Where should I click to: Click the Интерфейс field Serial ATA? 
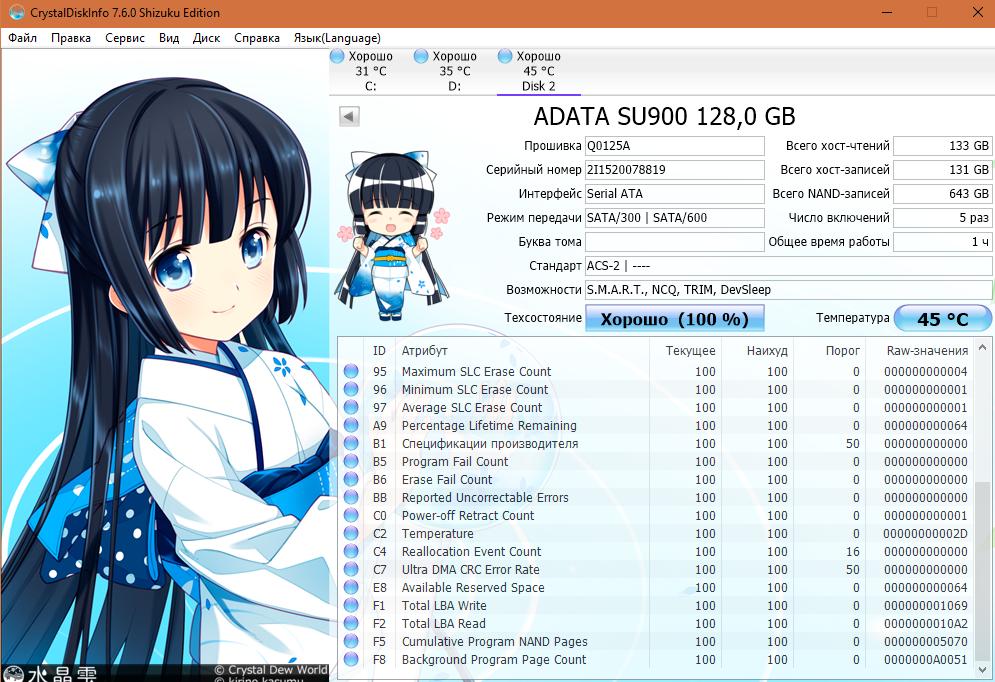pos(675,193)
